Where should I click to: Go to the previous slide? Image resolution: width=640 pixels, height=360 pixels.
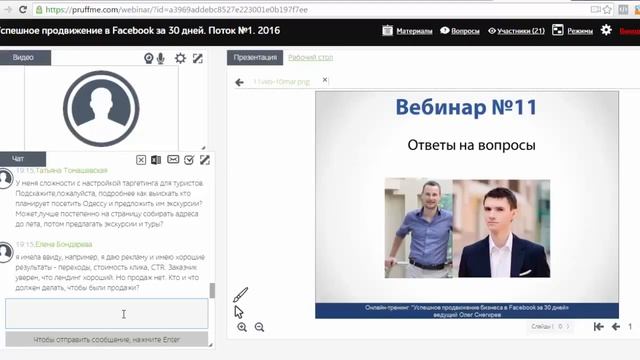(616, 327)
